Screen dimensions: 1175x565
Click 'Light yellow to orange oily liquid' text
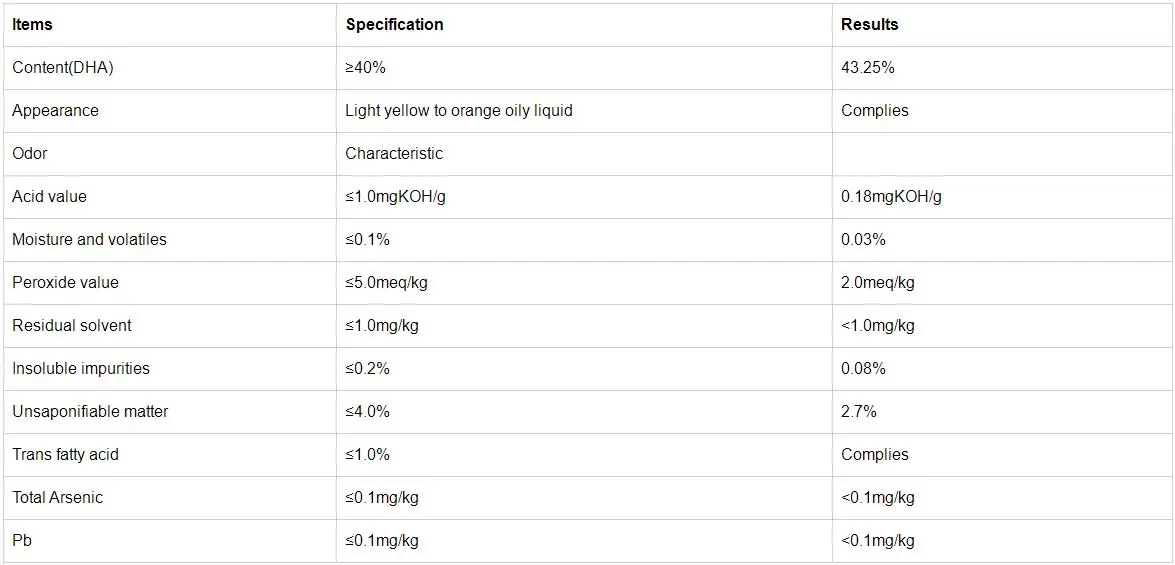(x=458, y=110)
